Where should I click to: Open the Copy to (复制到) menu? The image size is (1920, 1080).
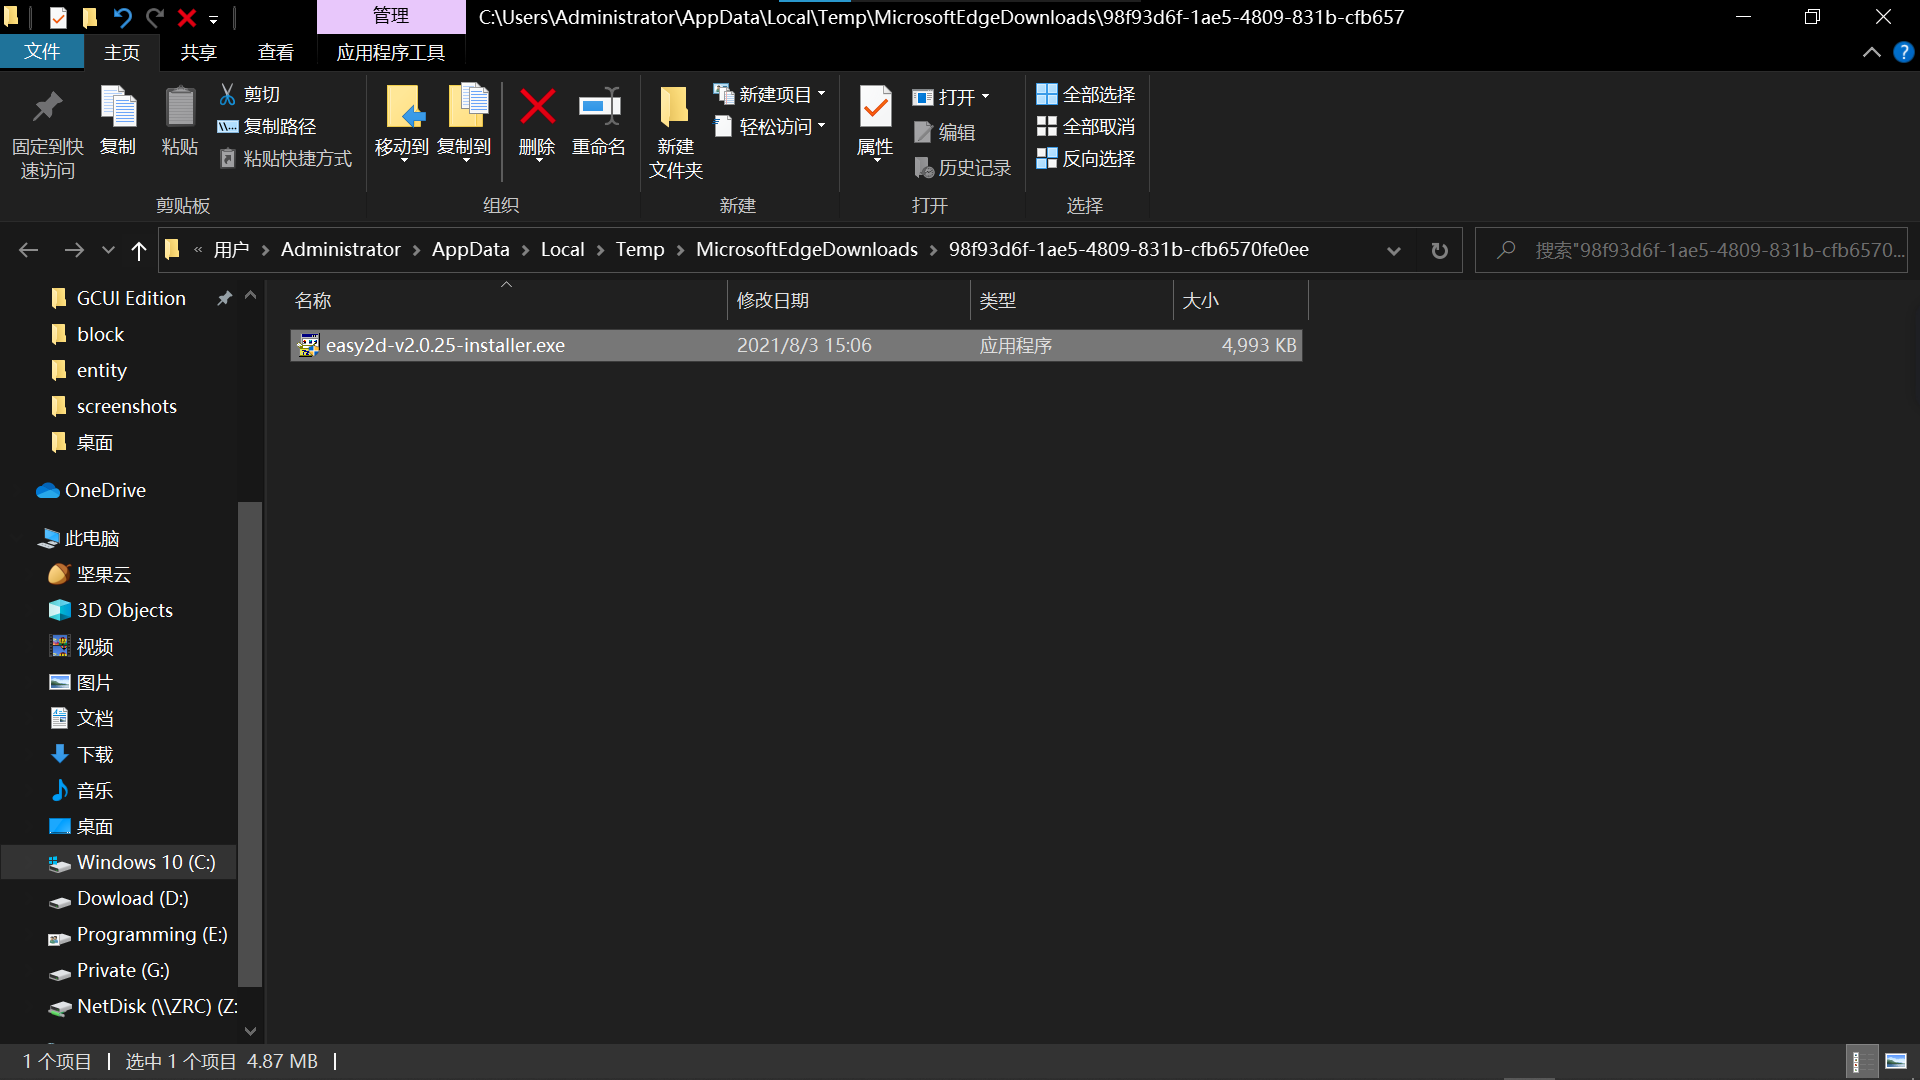click(465, 123)
